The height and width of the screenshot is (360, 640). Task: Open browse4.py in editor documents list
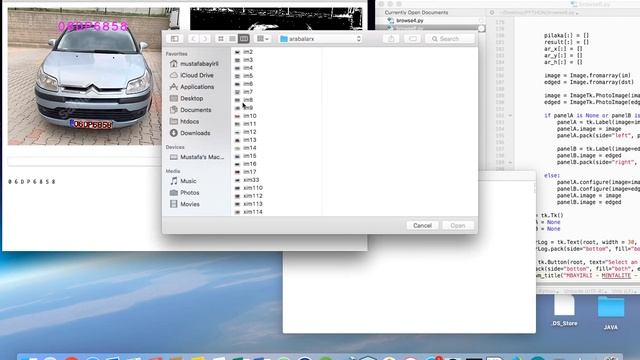click(410, 20)
